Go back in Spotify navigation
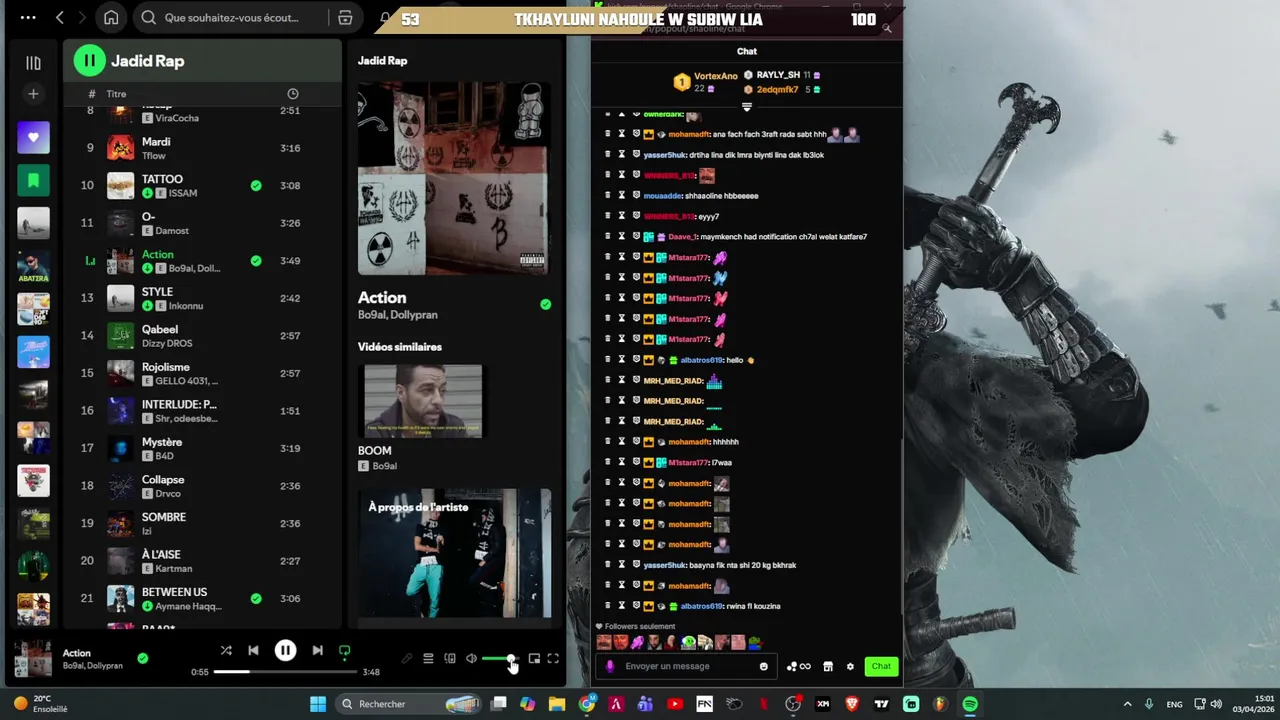Image resolution: width=1280 pixels, height=720 pixels. click(x=60, y=18)
